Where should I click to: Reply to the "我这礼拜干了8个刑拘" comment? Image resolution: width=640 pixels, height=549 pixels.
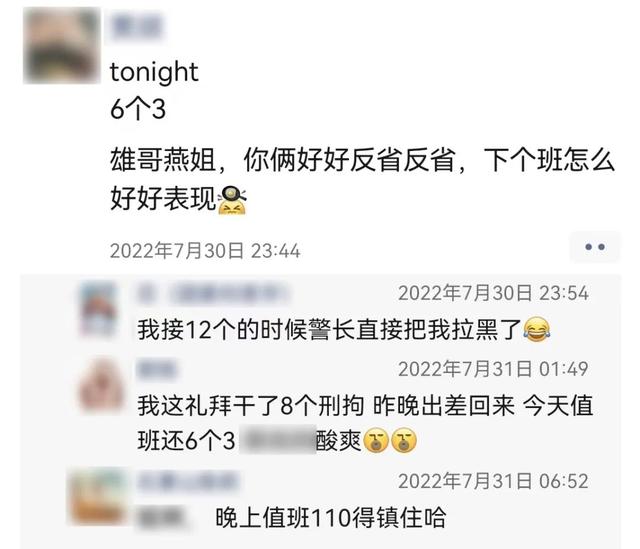365,424
